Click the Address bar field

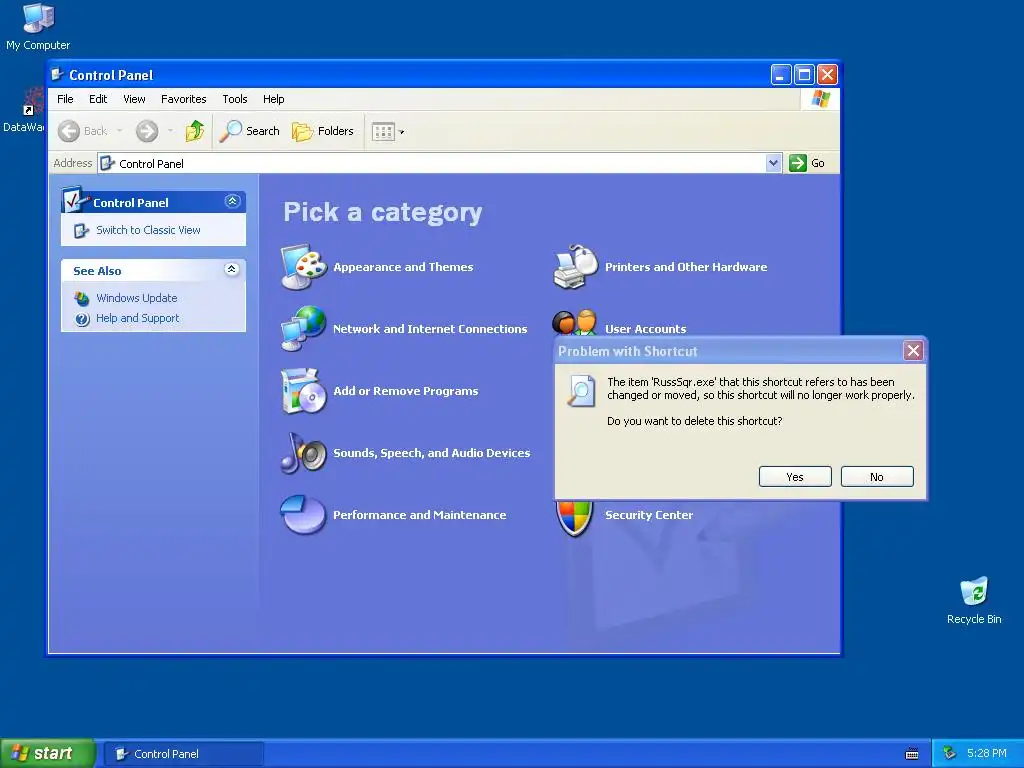coord(439,163)
